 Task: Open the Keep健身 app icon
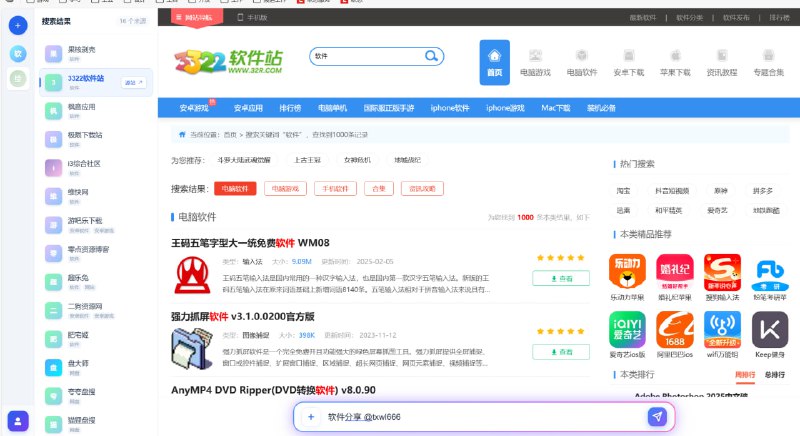tap(770, 329)
